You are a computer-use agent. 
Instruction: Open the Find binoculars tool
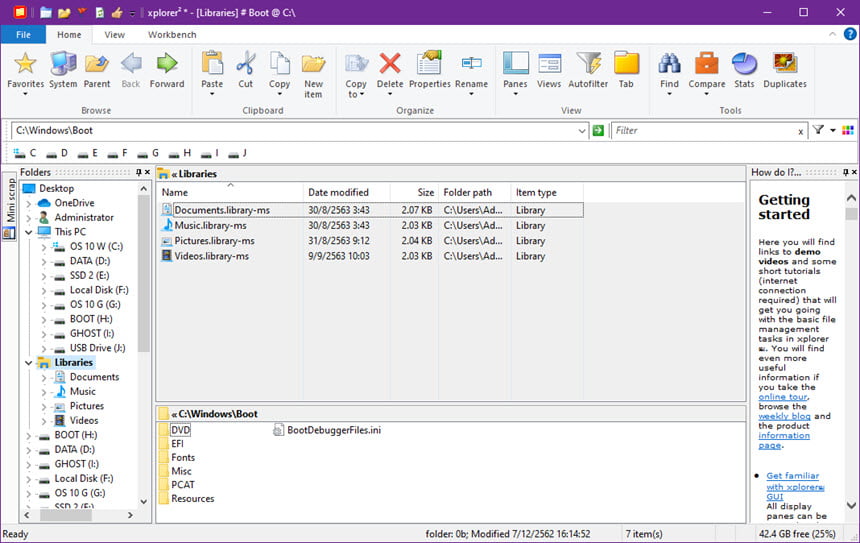(x=669, y=64)
